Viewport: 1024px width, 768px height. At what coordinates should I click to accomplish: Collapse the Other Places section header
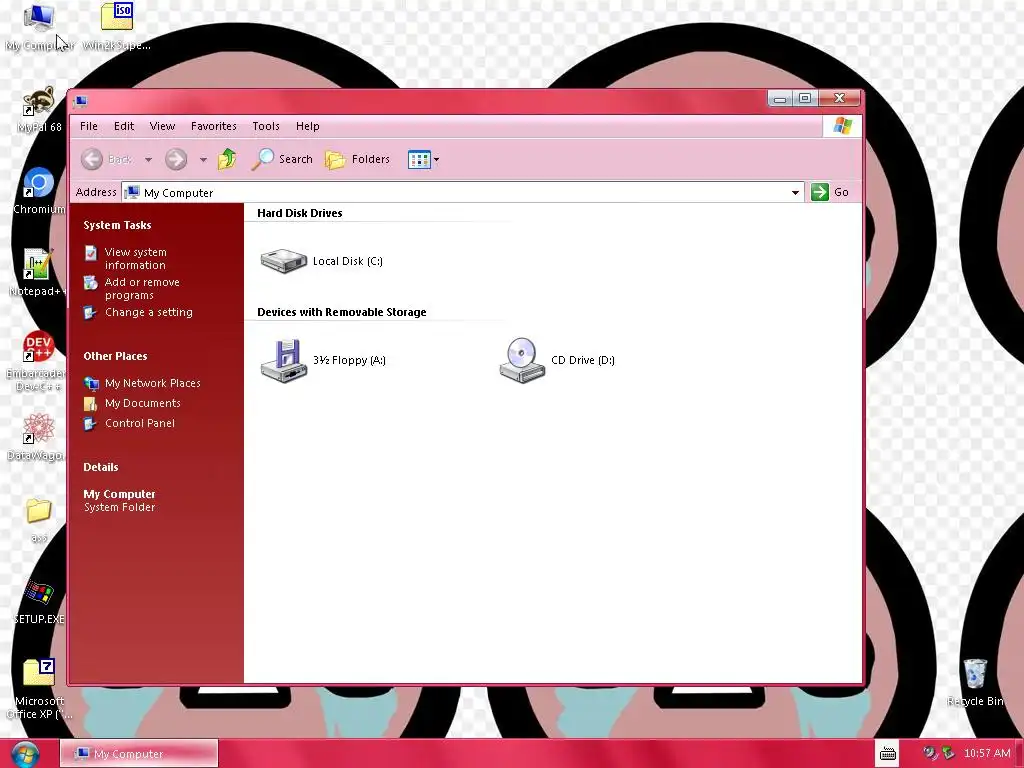tap(116, 356)
